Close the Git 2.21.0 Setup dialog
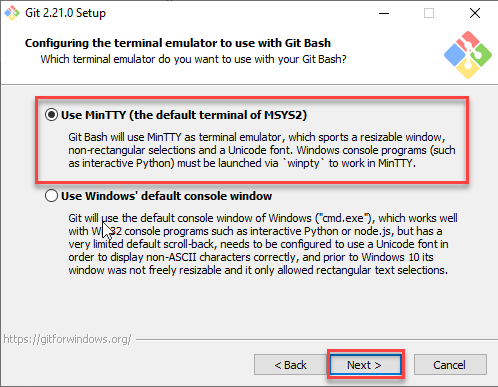 475,13
